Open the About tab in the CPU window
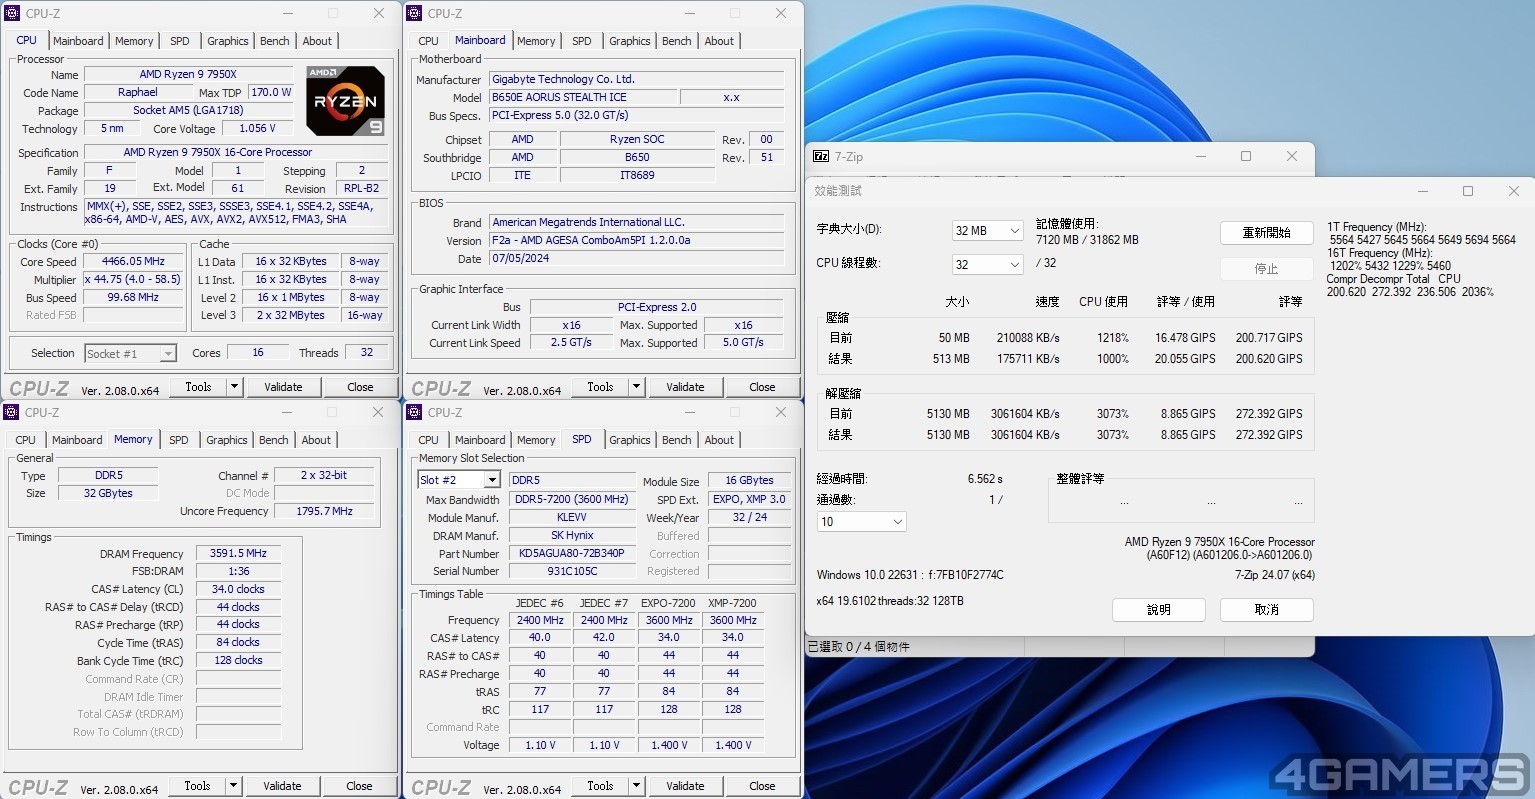Viewport: 1535px width, 799px height. coord(317,41)
